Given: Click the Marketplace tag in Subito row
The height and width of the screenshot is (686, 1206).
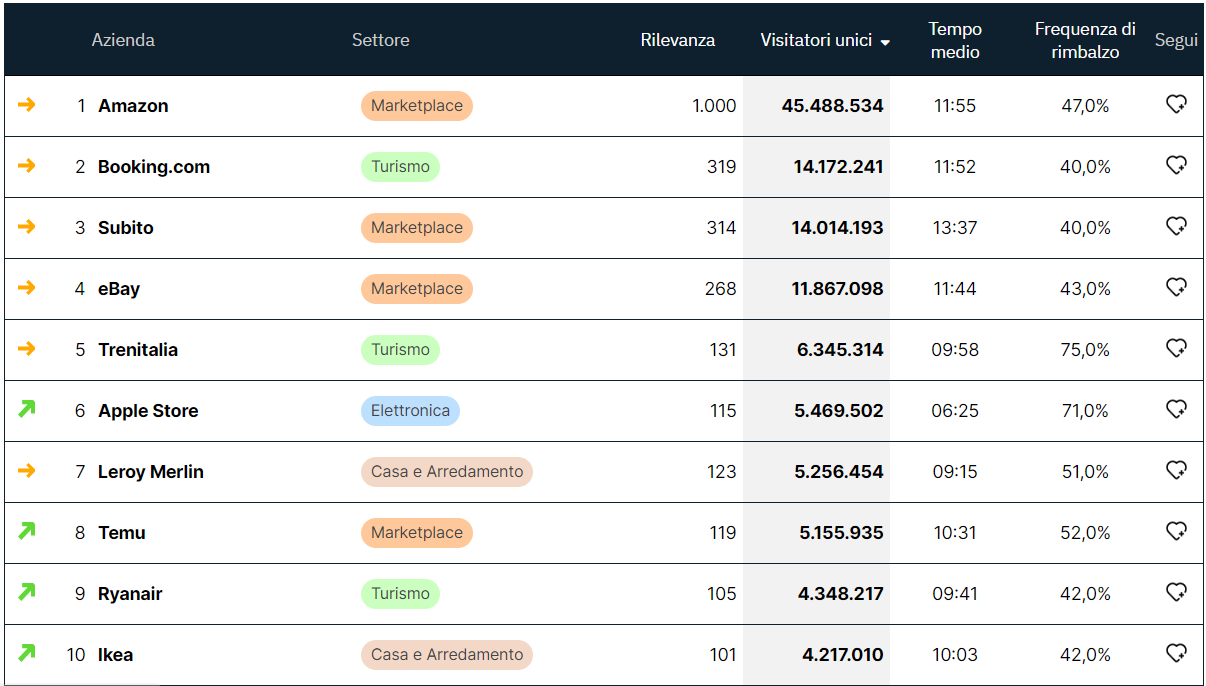Looking at the screenshot, I should 417,228.
